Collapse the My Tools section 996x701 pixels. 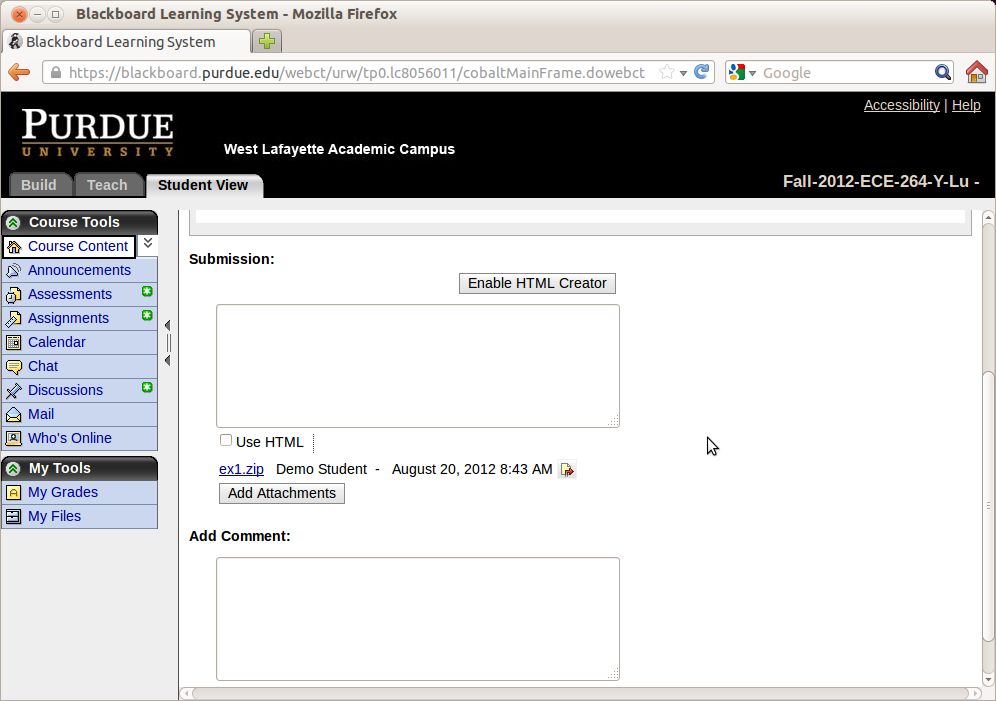coord(13,468)
